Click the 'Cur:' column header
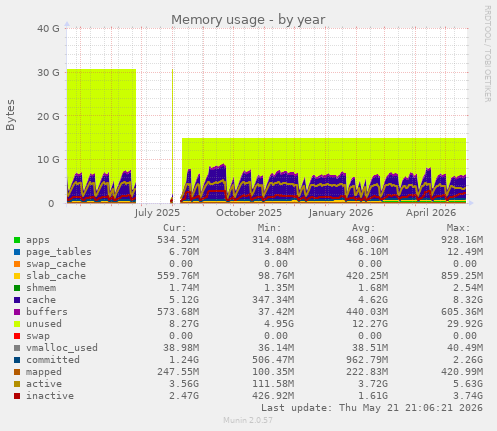The height and width of the screenshot is (431, 497). (175, 228)
